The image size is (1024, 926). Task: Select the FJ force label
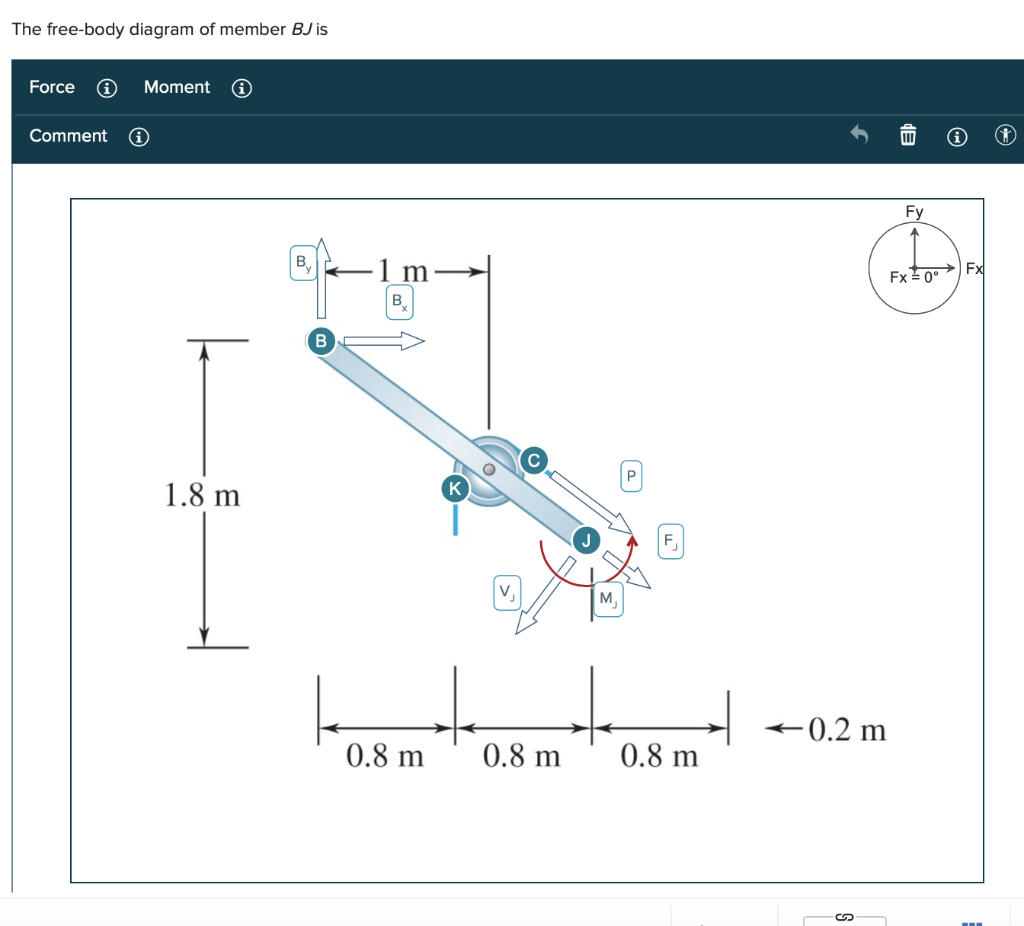point(670,541)
